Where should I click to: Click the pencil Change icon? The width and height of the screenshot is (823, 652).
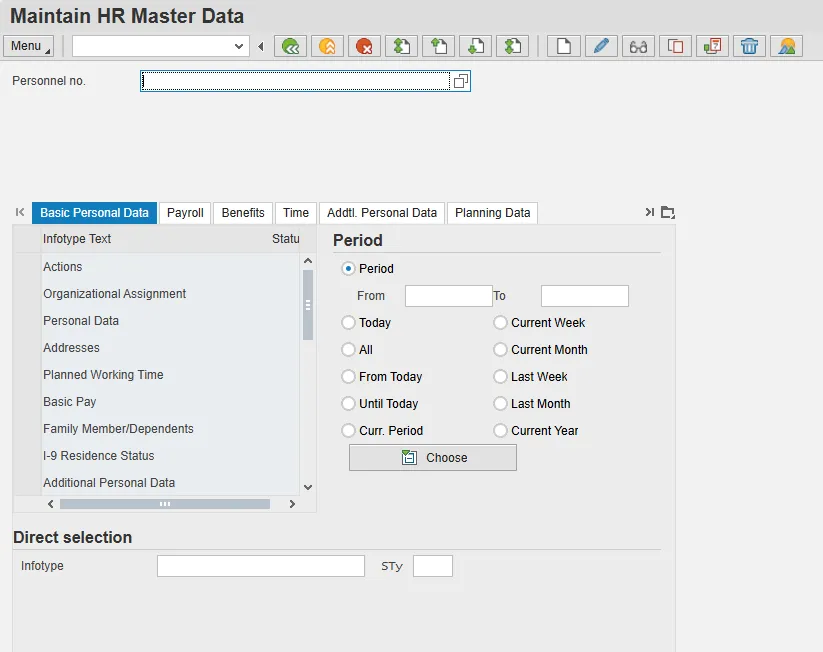tap(601, 46)
